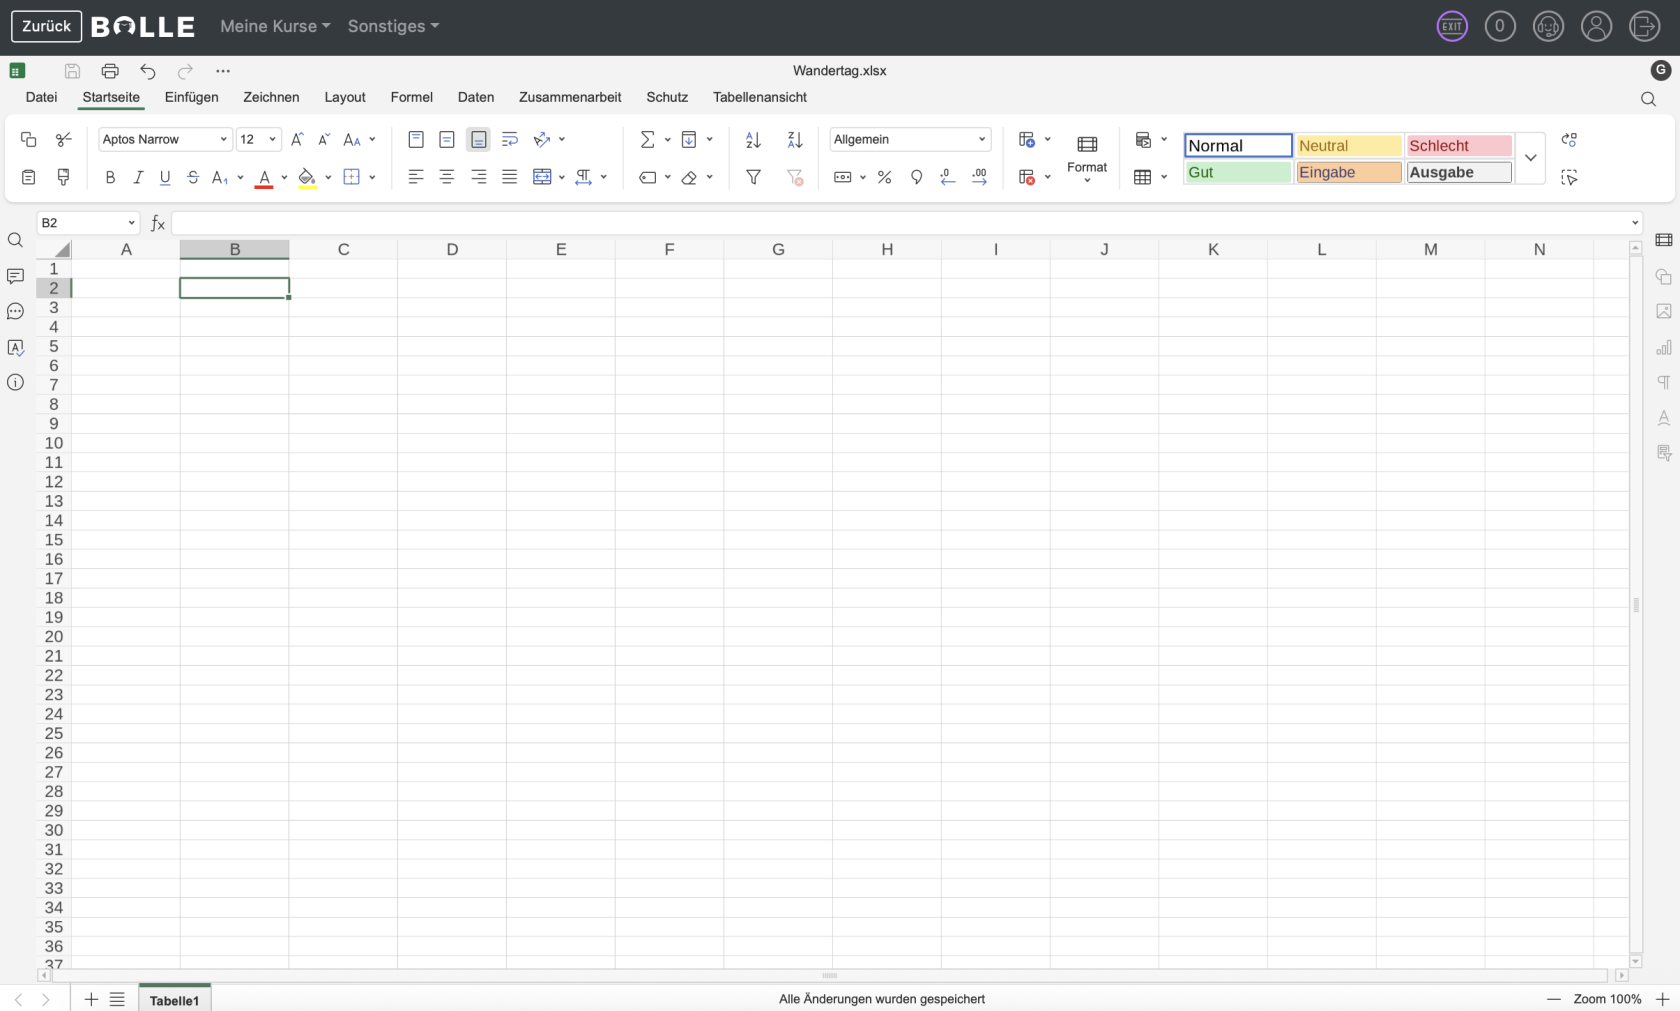Toggle Align bottom vertical alignment
The height and width of the screenshot is (1011, 1680).
point(478,140)
